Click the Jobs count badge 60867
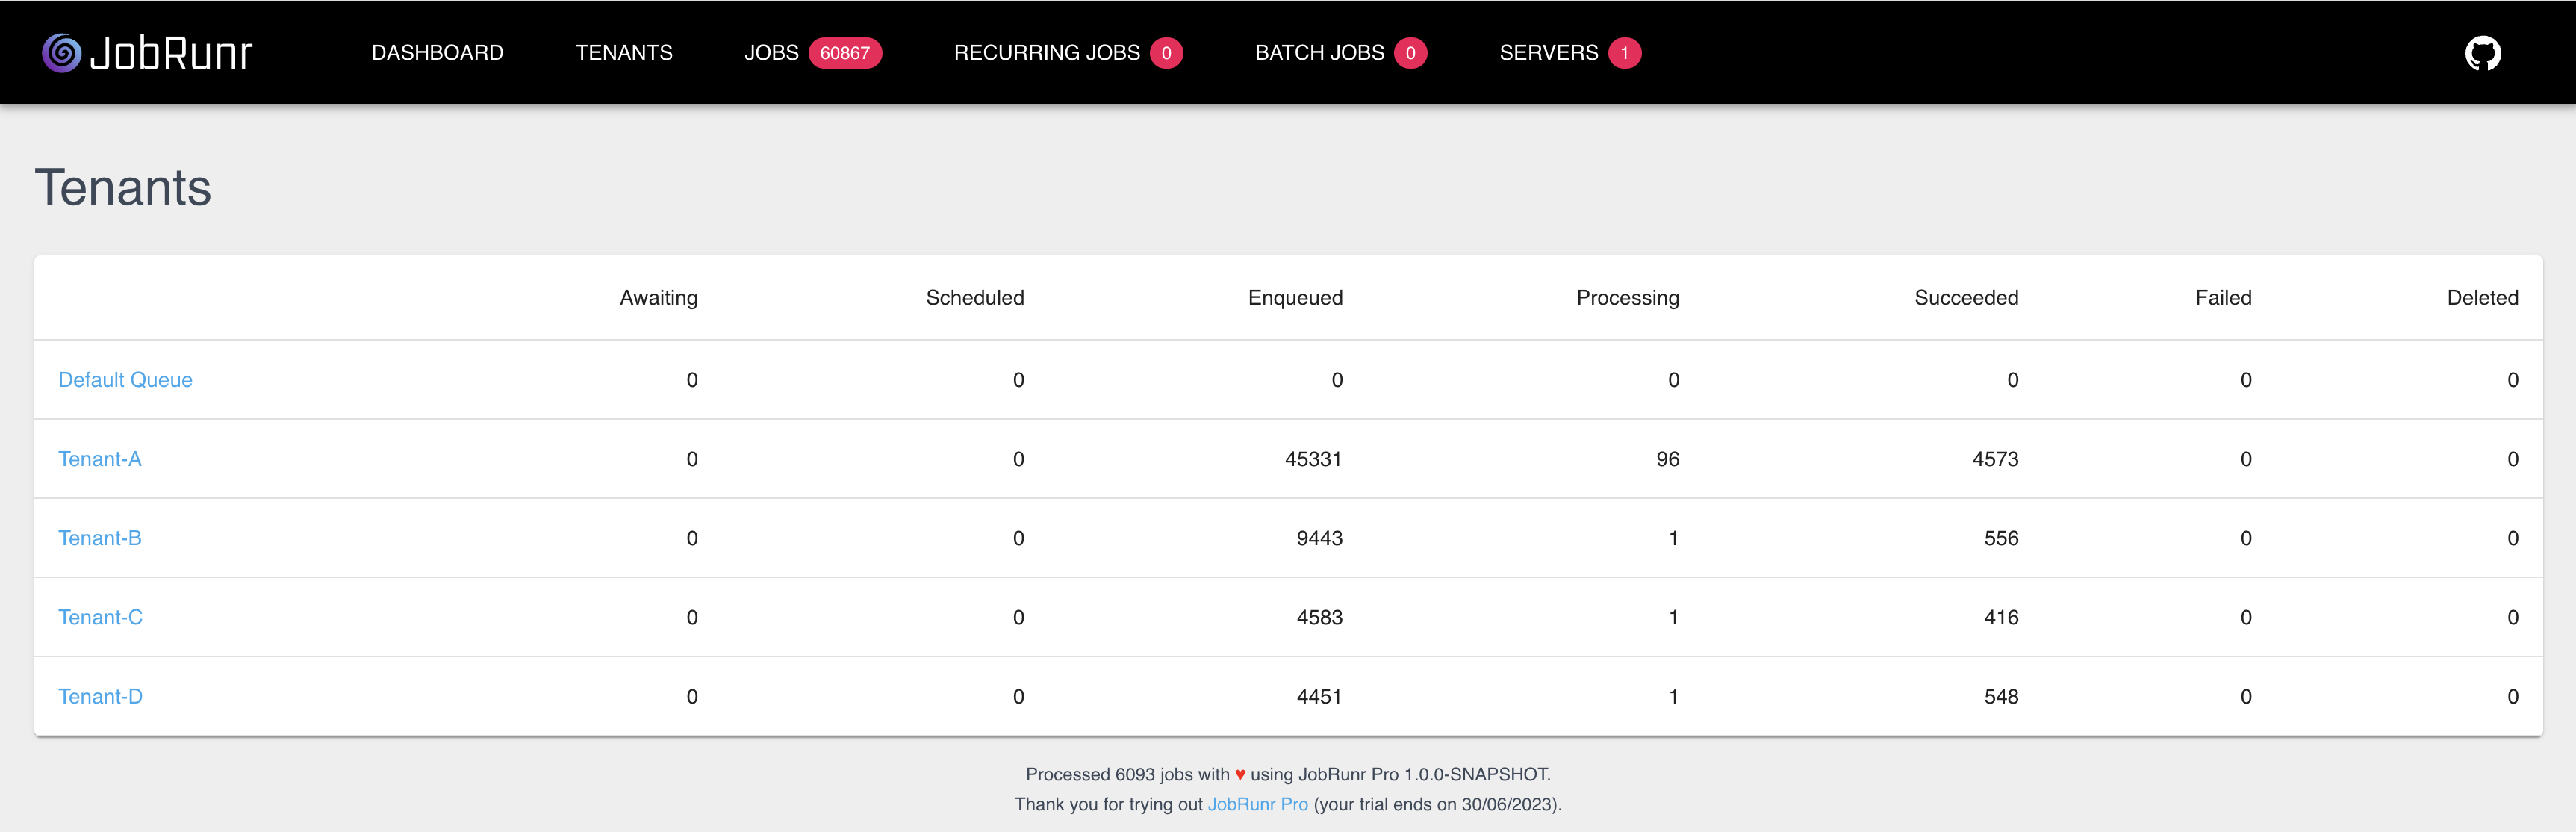 point(844,53)
